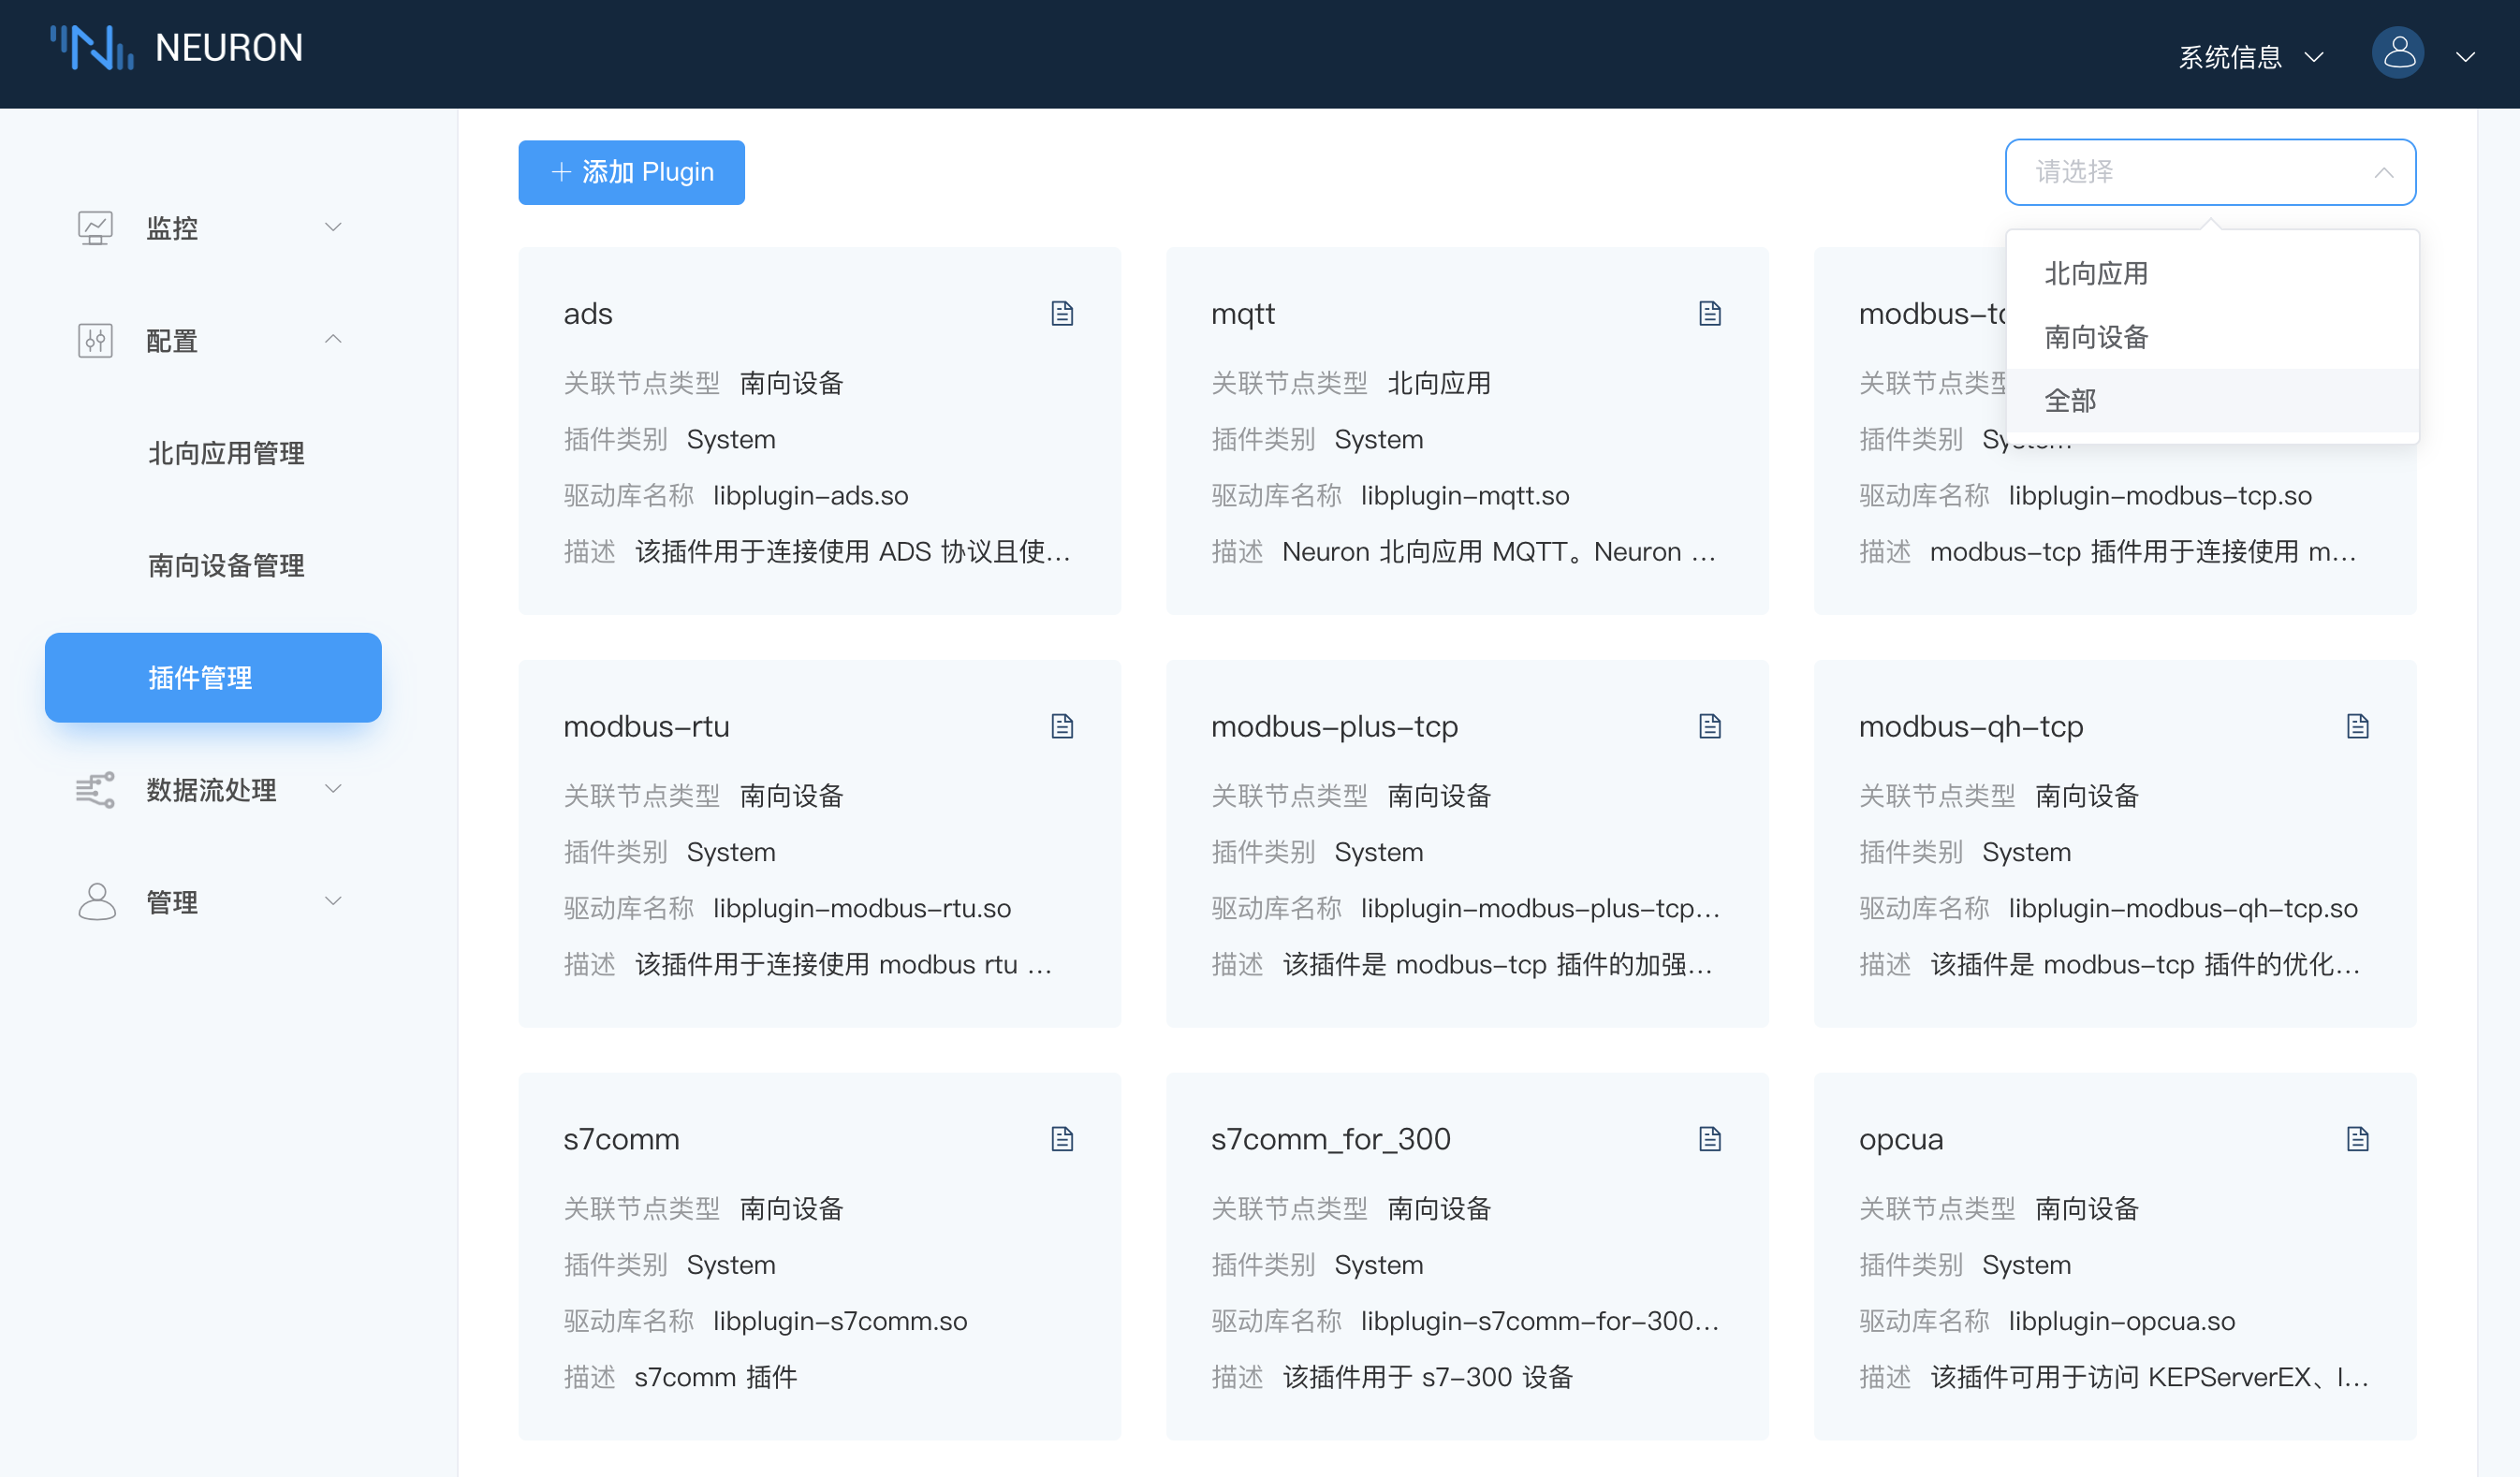
Task: Select 北向应用 from the filter list
Action: (x=2213, y=273)
